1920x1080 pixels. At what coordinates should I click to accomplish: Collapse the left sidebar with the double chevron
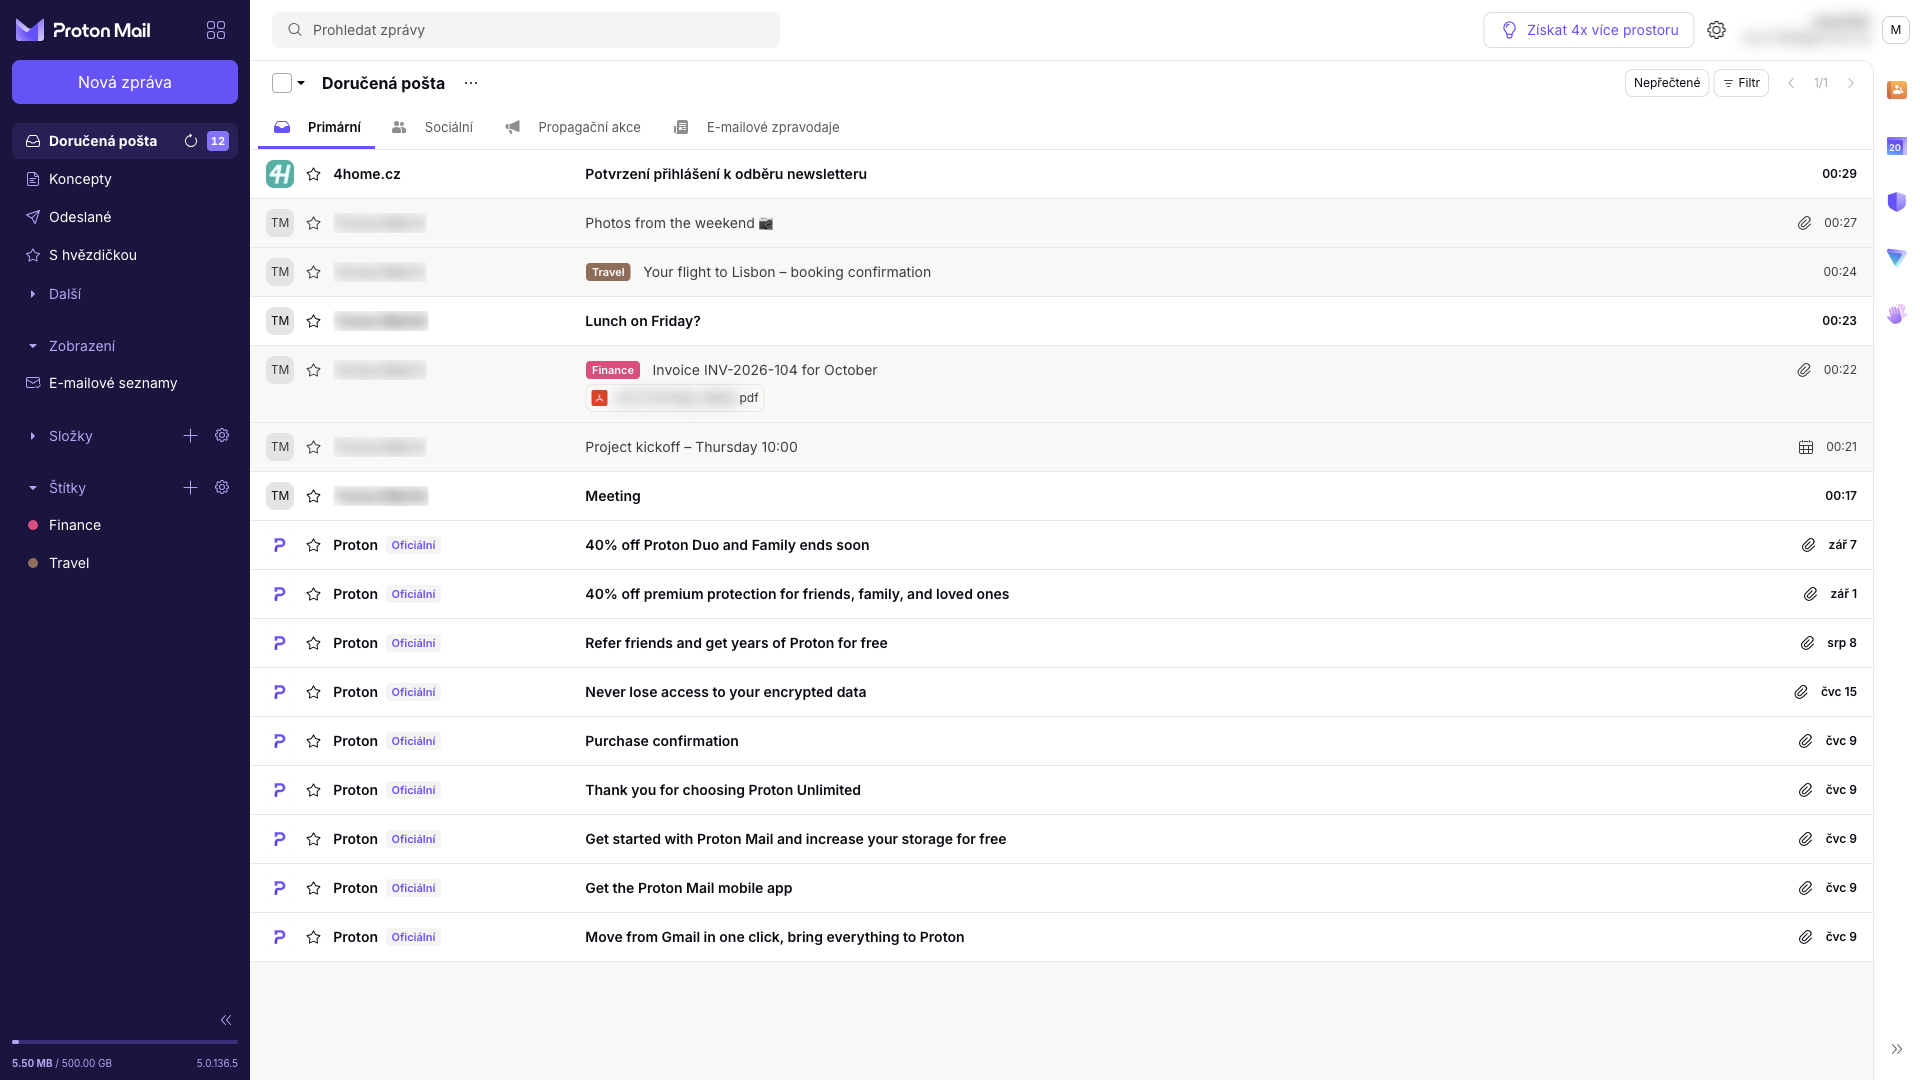(226, 1020)
